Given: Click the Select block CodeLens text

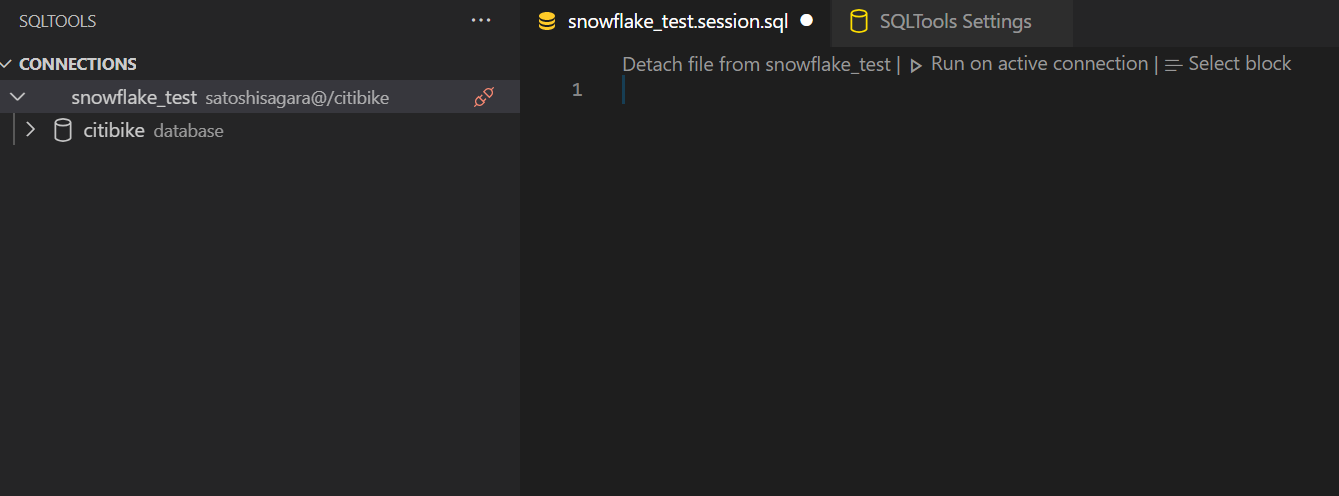Looking at the screenshot, I should (x=1240, y=64).
